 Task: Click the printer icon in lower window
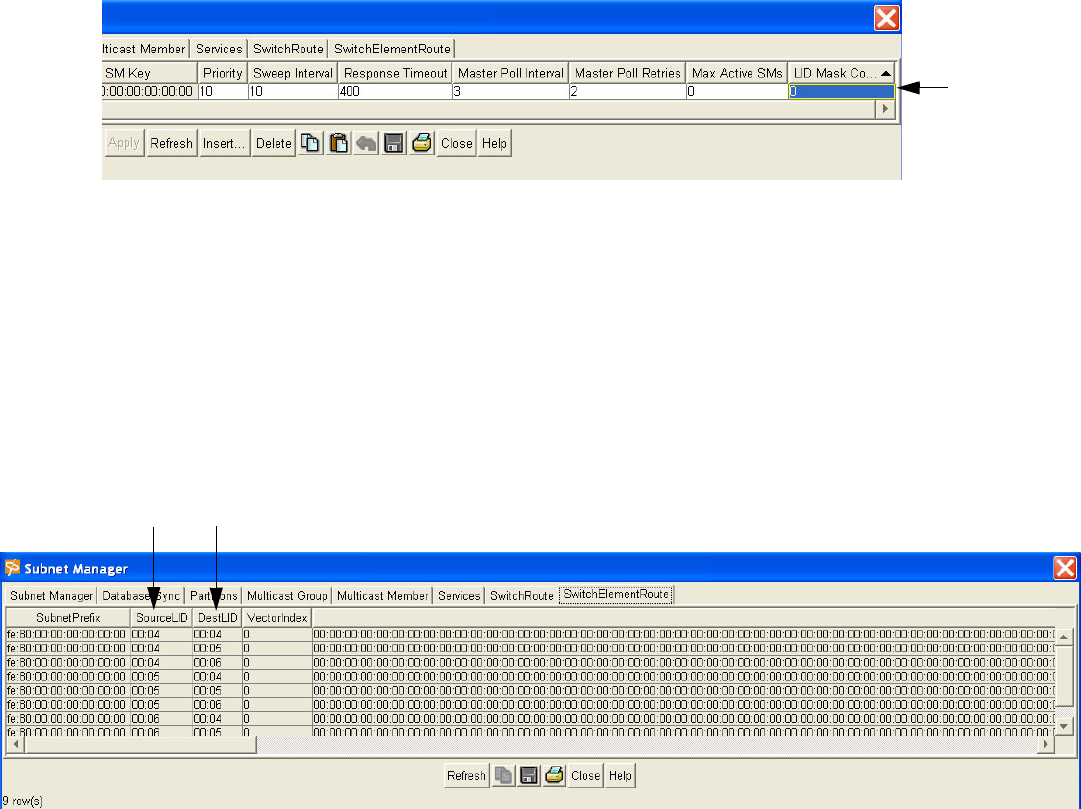(x=554, y=775)
